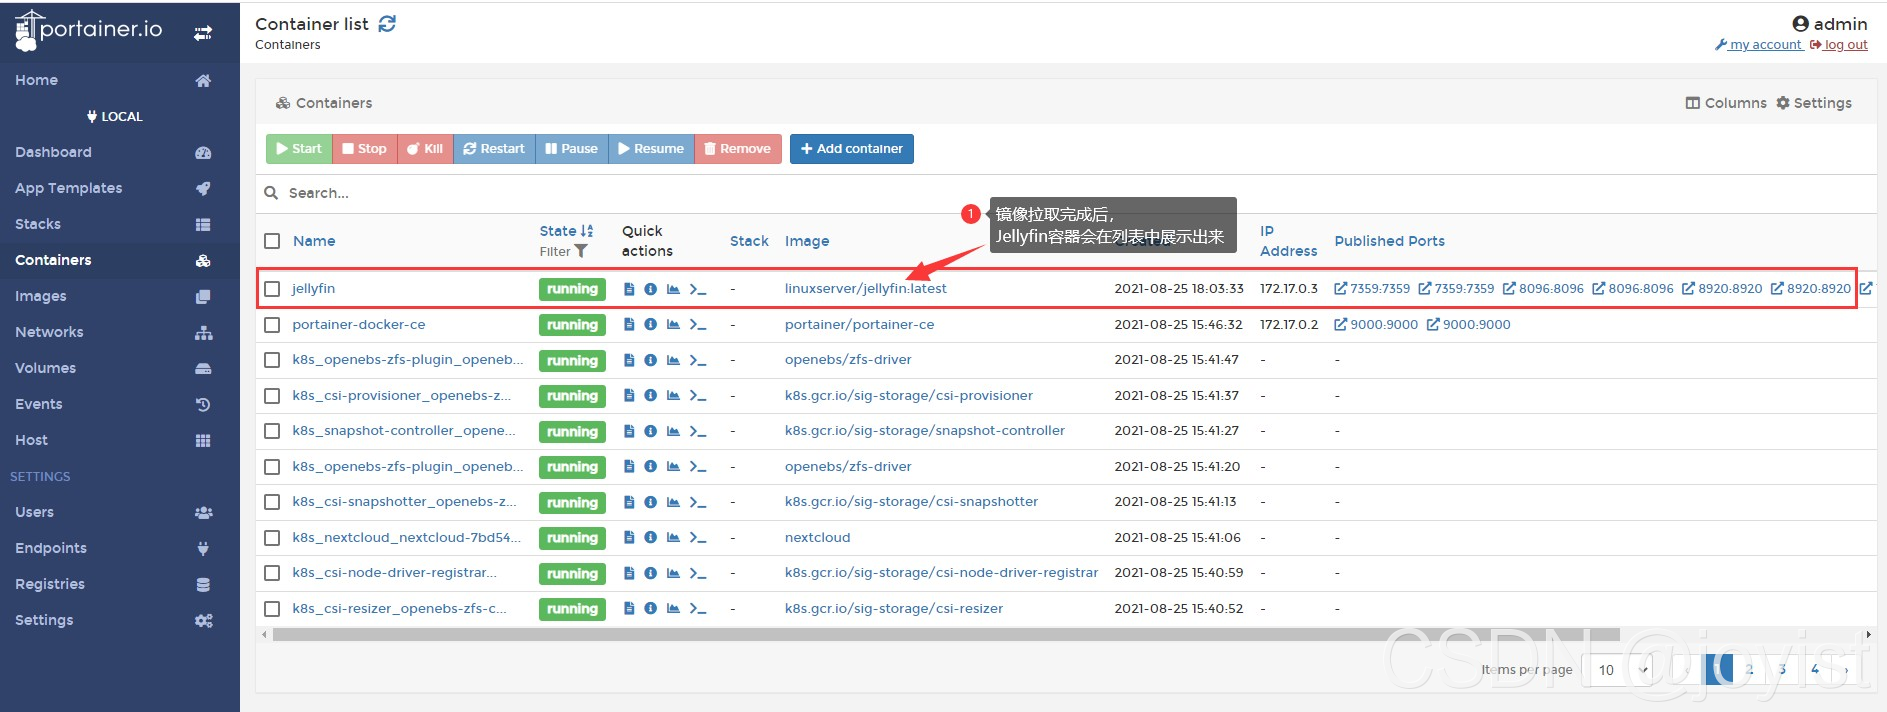This screenshot has width=1887, height=712.
Task: Open Volumes in sidebar
Action: point(120,368)
